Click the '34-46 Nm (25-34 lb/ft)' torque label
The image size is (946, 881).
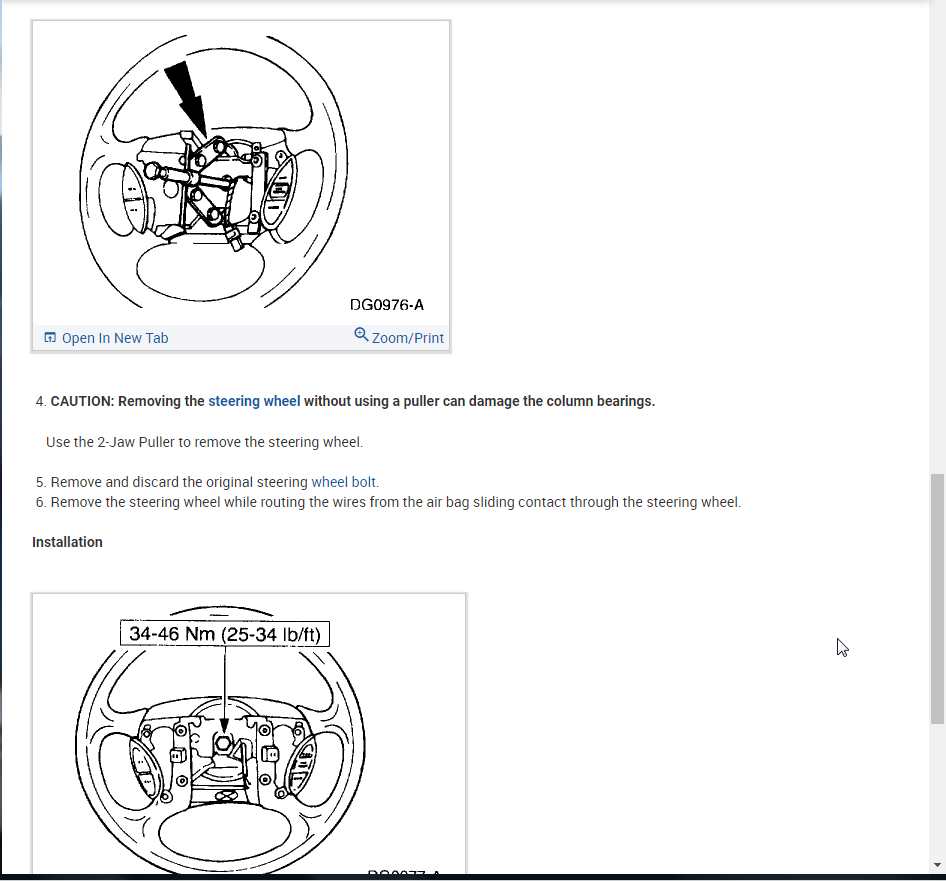[x=225, y=634]
